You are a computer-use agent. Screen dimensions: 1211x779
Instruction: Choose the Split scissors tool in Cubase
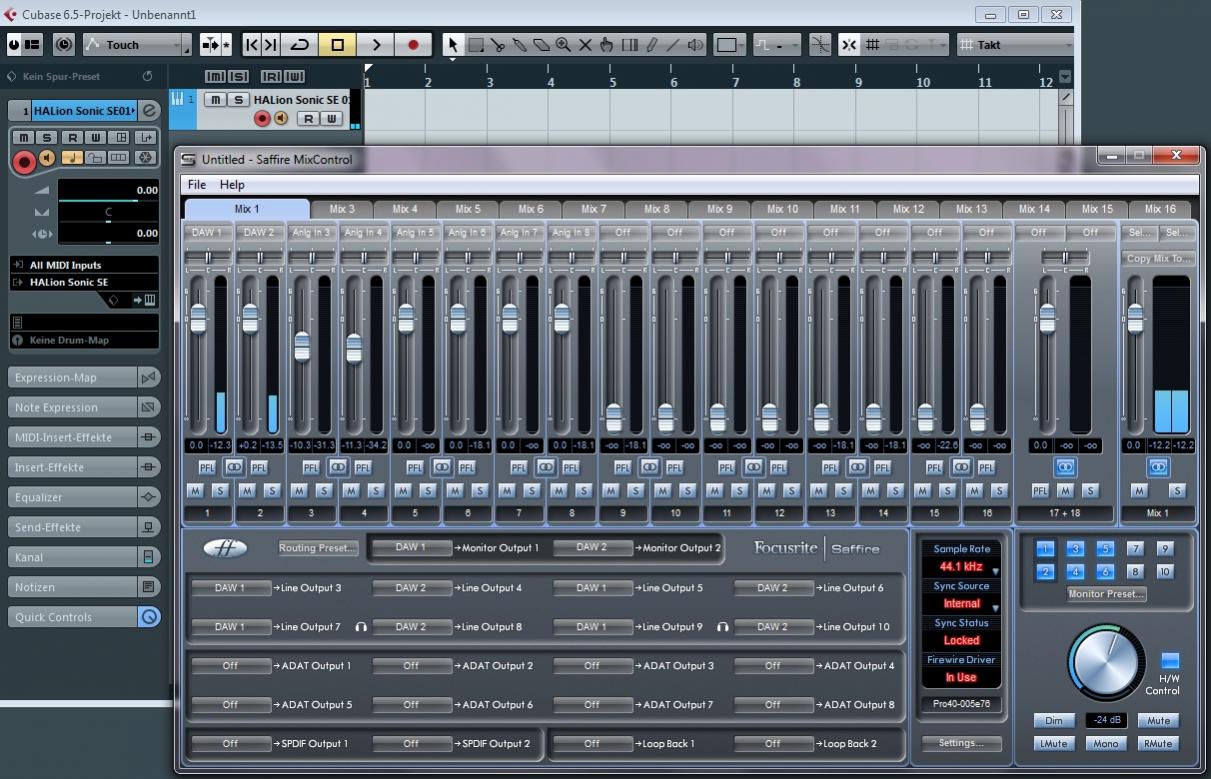pyautogui.click(x=497, y=45)
